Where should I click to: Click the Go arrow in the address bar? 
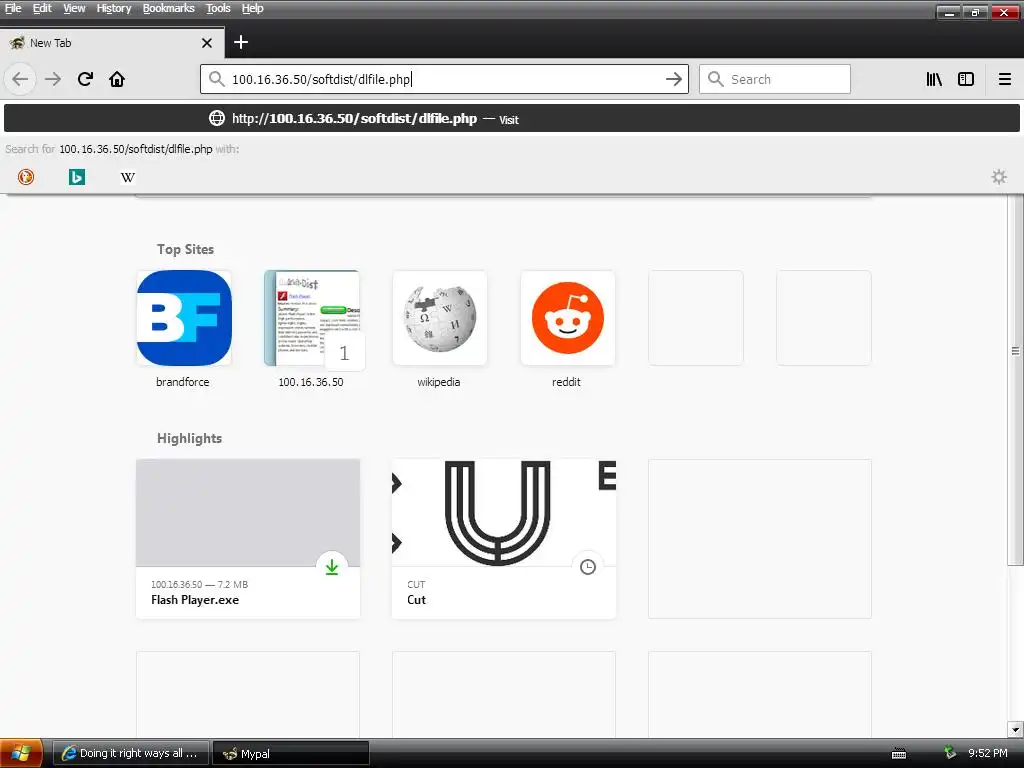click(673, 79)
